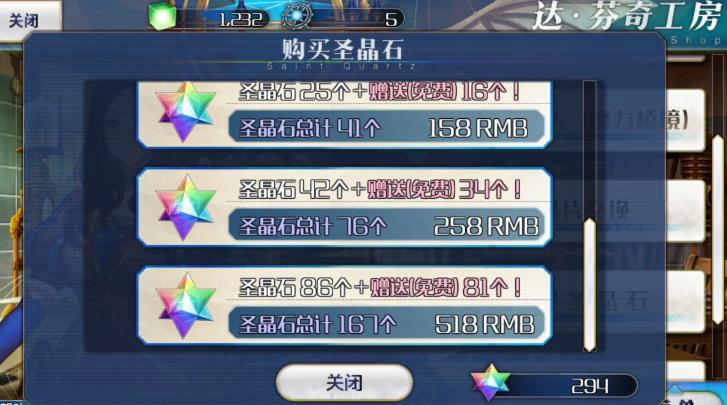
Task: Click the 购买圣晶石 dialog title
Action: click(343, 50)
